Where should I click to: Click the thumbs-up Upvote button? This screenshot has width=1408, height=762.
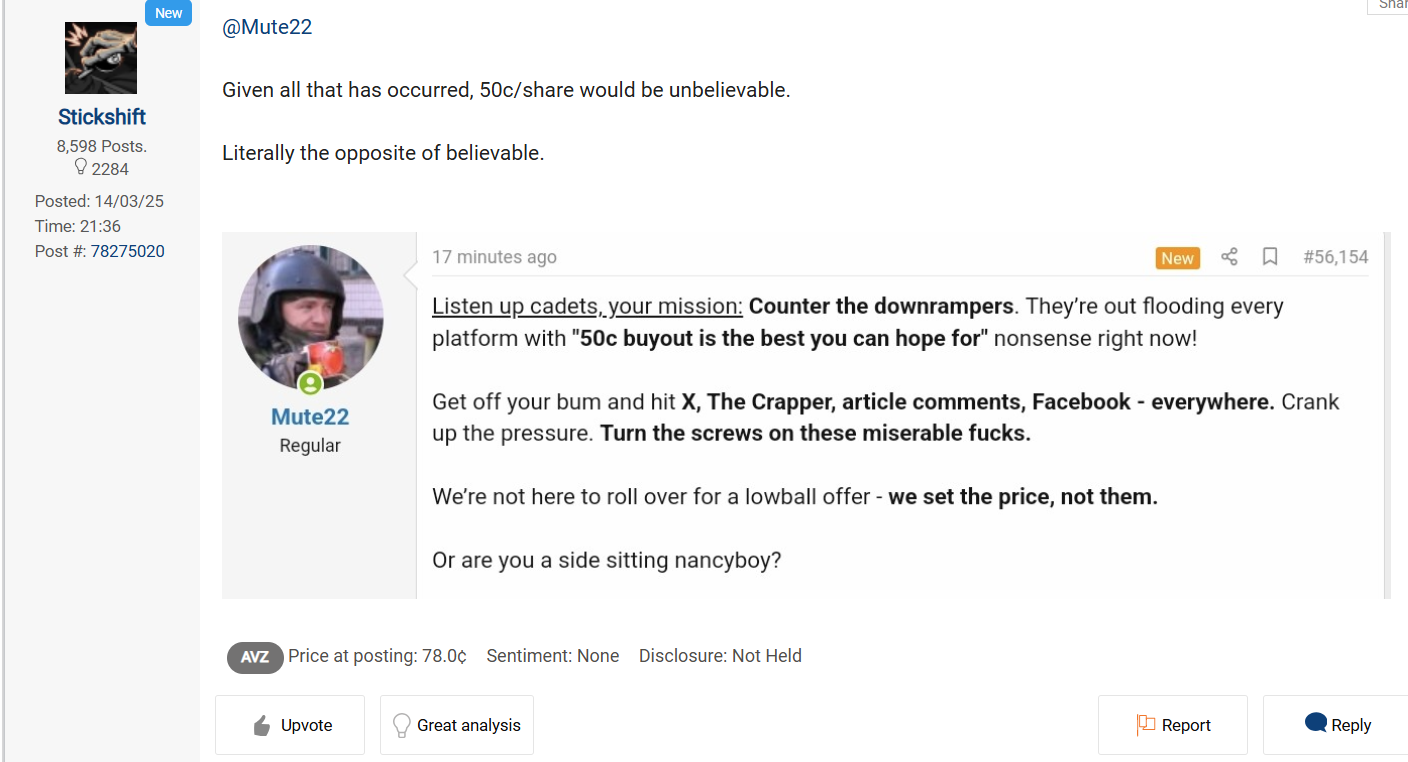tap(290, 725)
